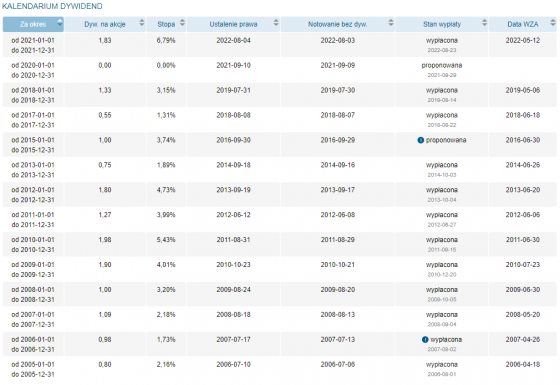Click the KALENDARIUM DYWIDEND heading
This screenshot has height=385, width=560.
(52, 6)
